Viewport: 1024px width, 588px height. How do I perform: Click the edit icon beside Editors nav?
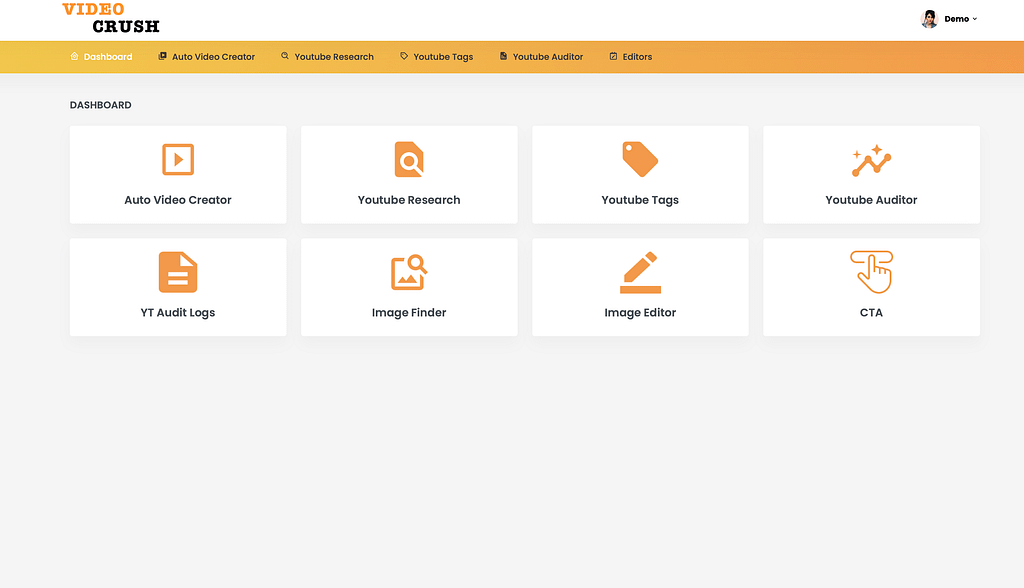[x=613, y=56]
